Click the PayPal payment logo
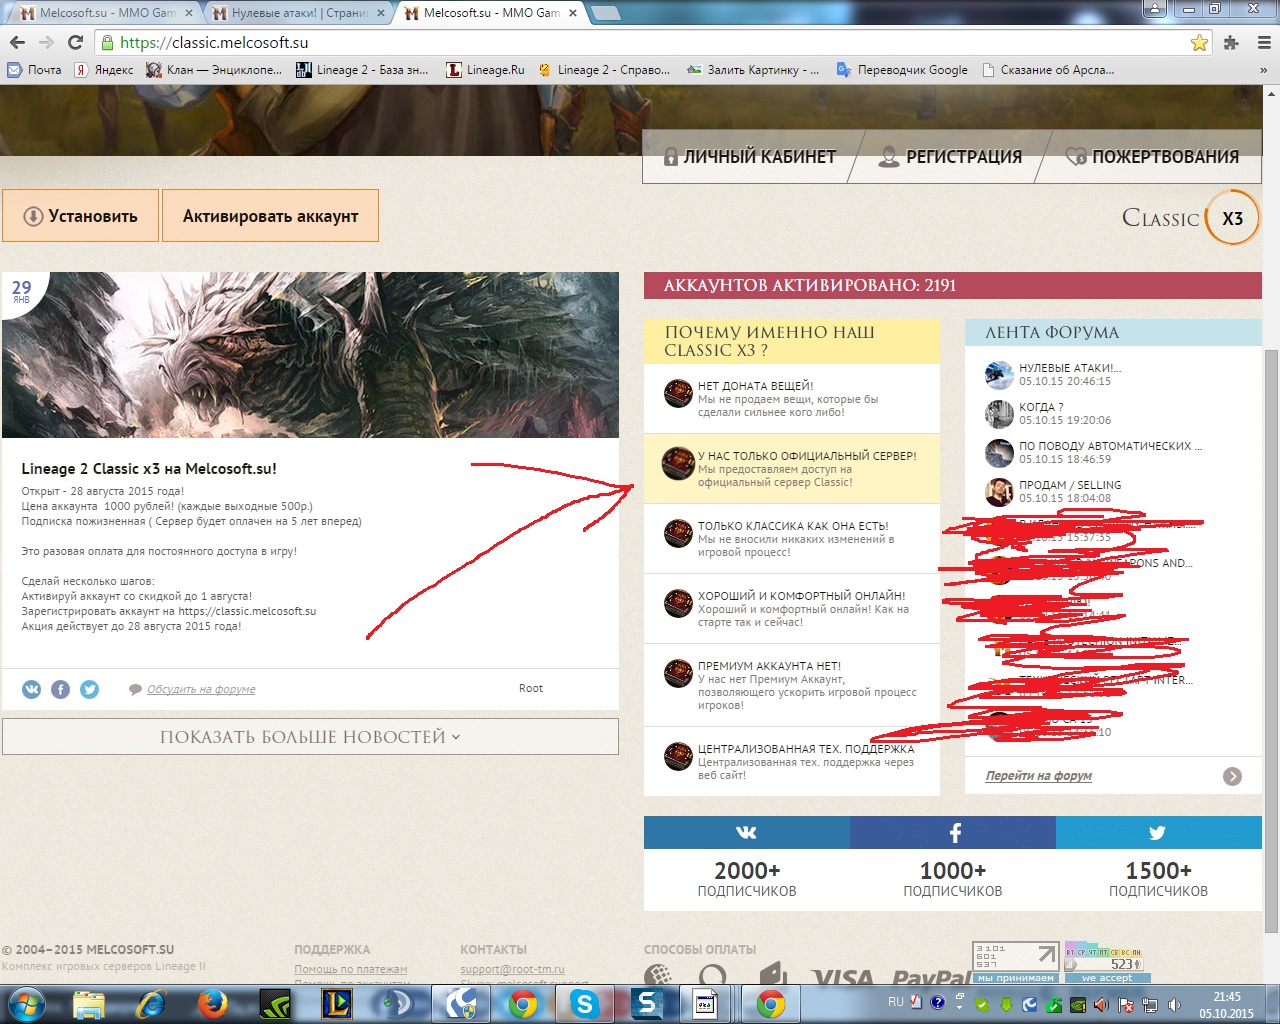 pos(932,977)
